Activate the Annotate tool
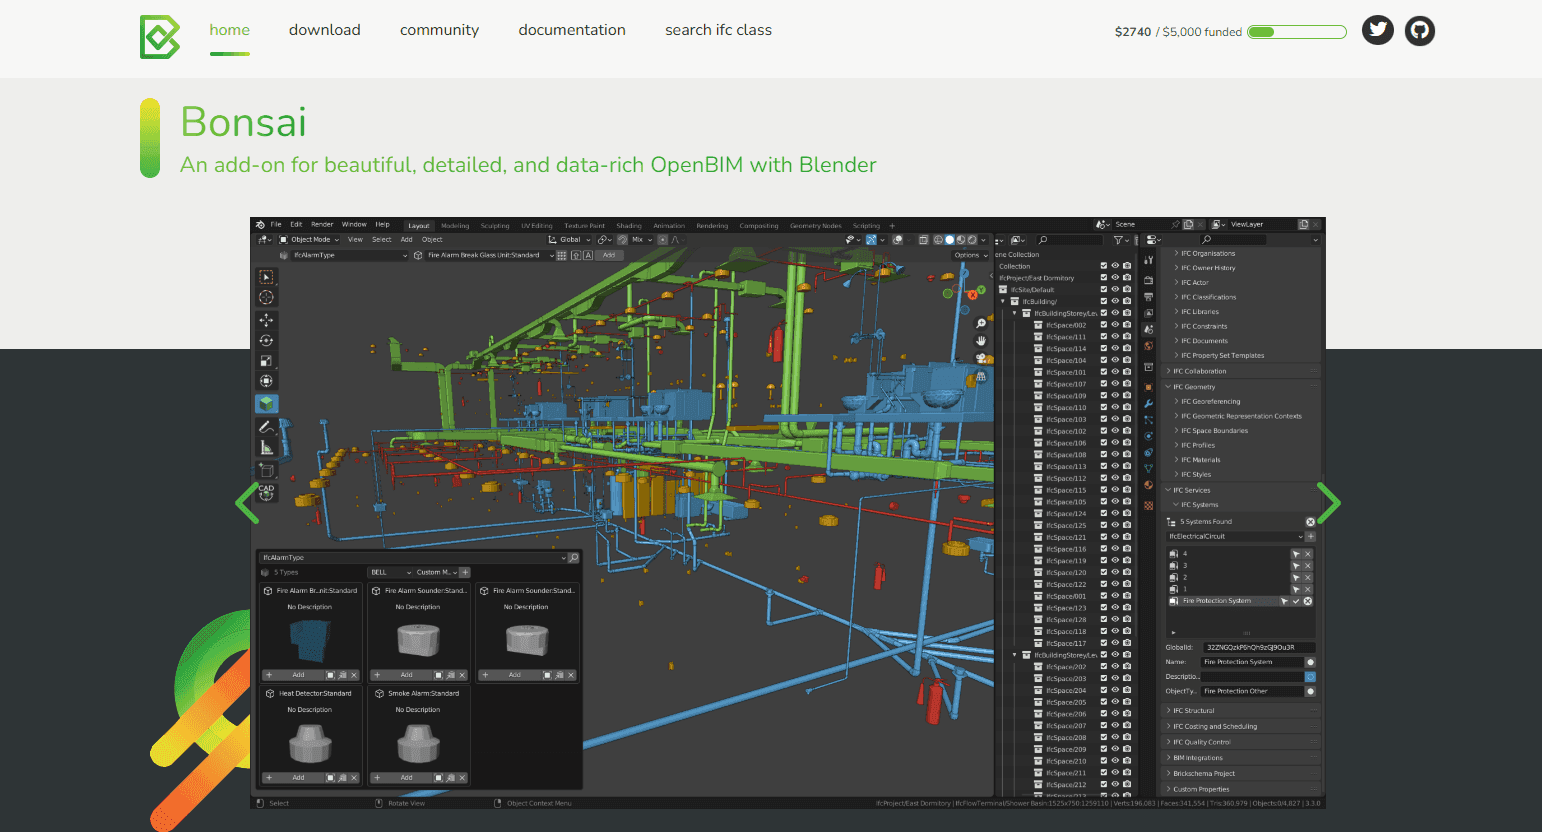 tap(267, 425)
